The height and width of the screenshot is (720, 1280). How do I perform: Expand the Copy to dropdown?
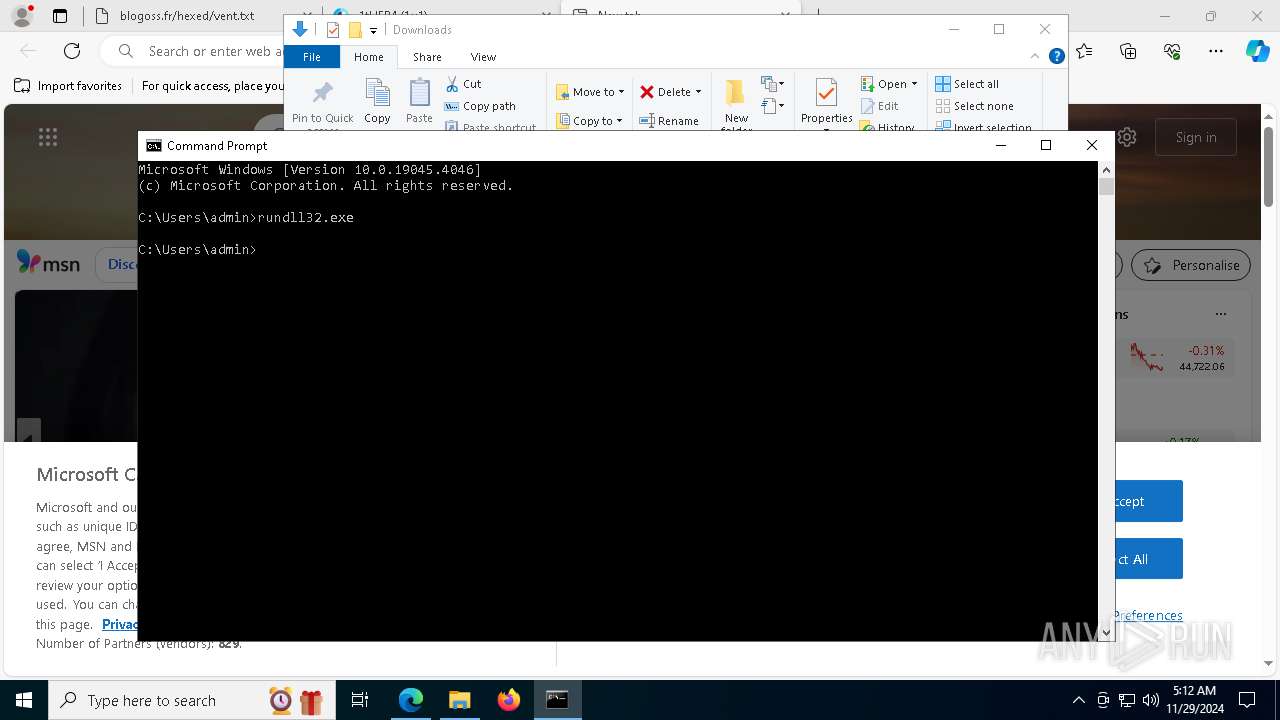(x=619, y=121)
